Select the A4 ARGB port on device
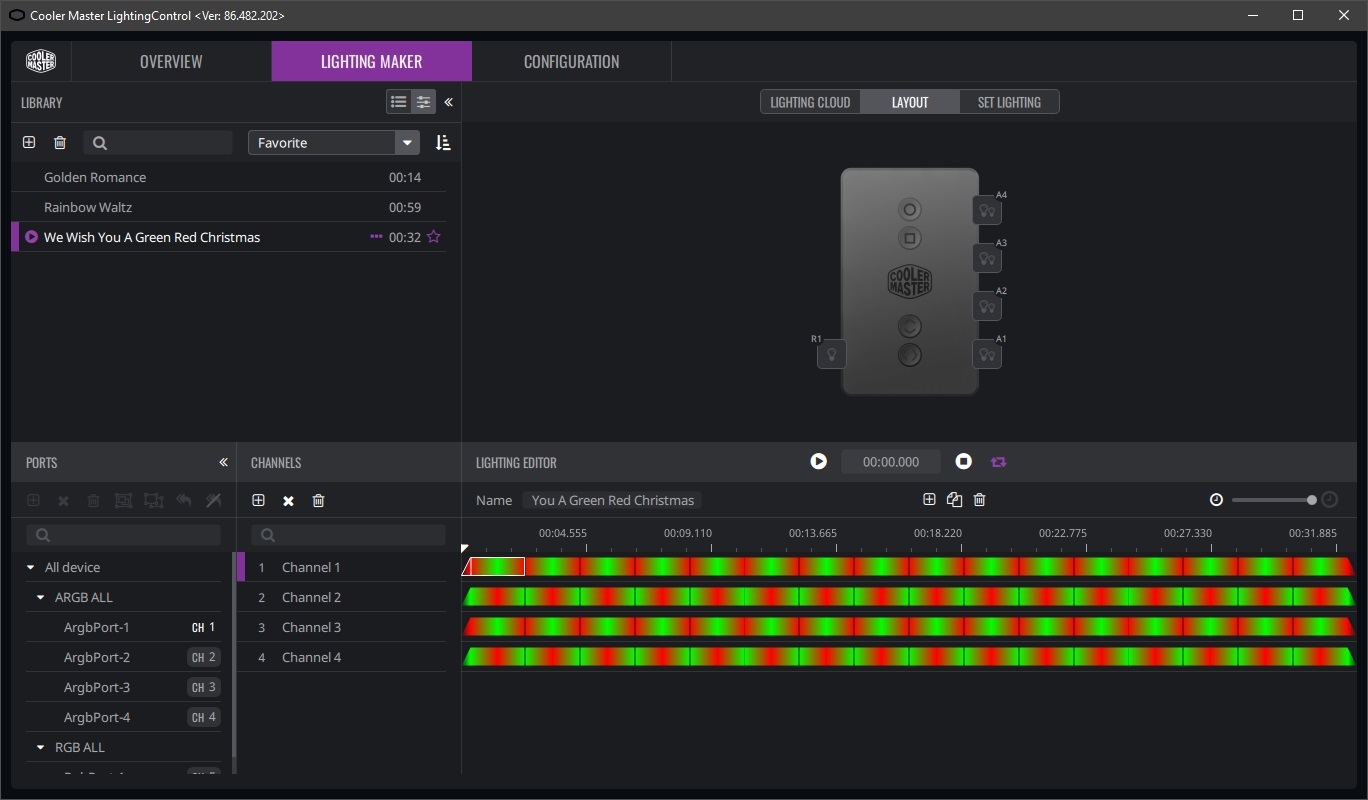1368x800 pixels. 987,210
